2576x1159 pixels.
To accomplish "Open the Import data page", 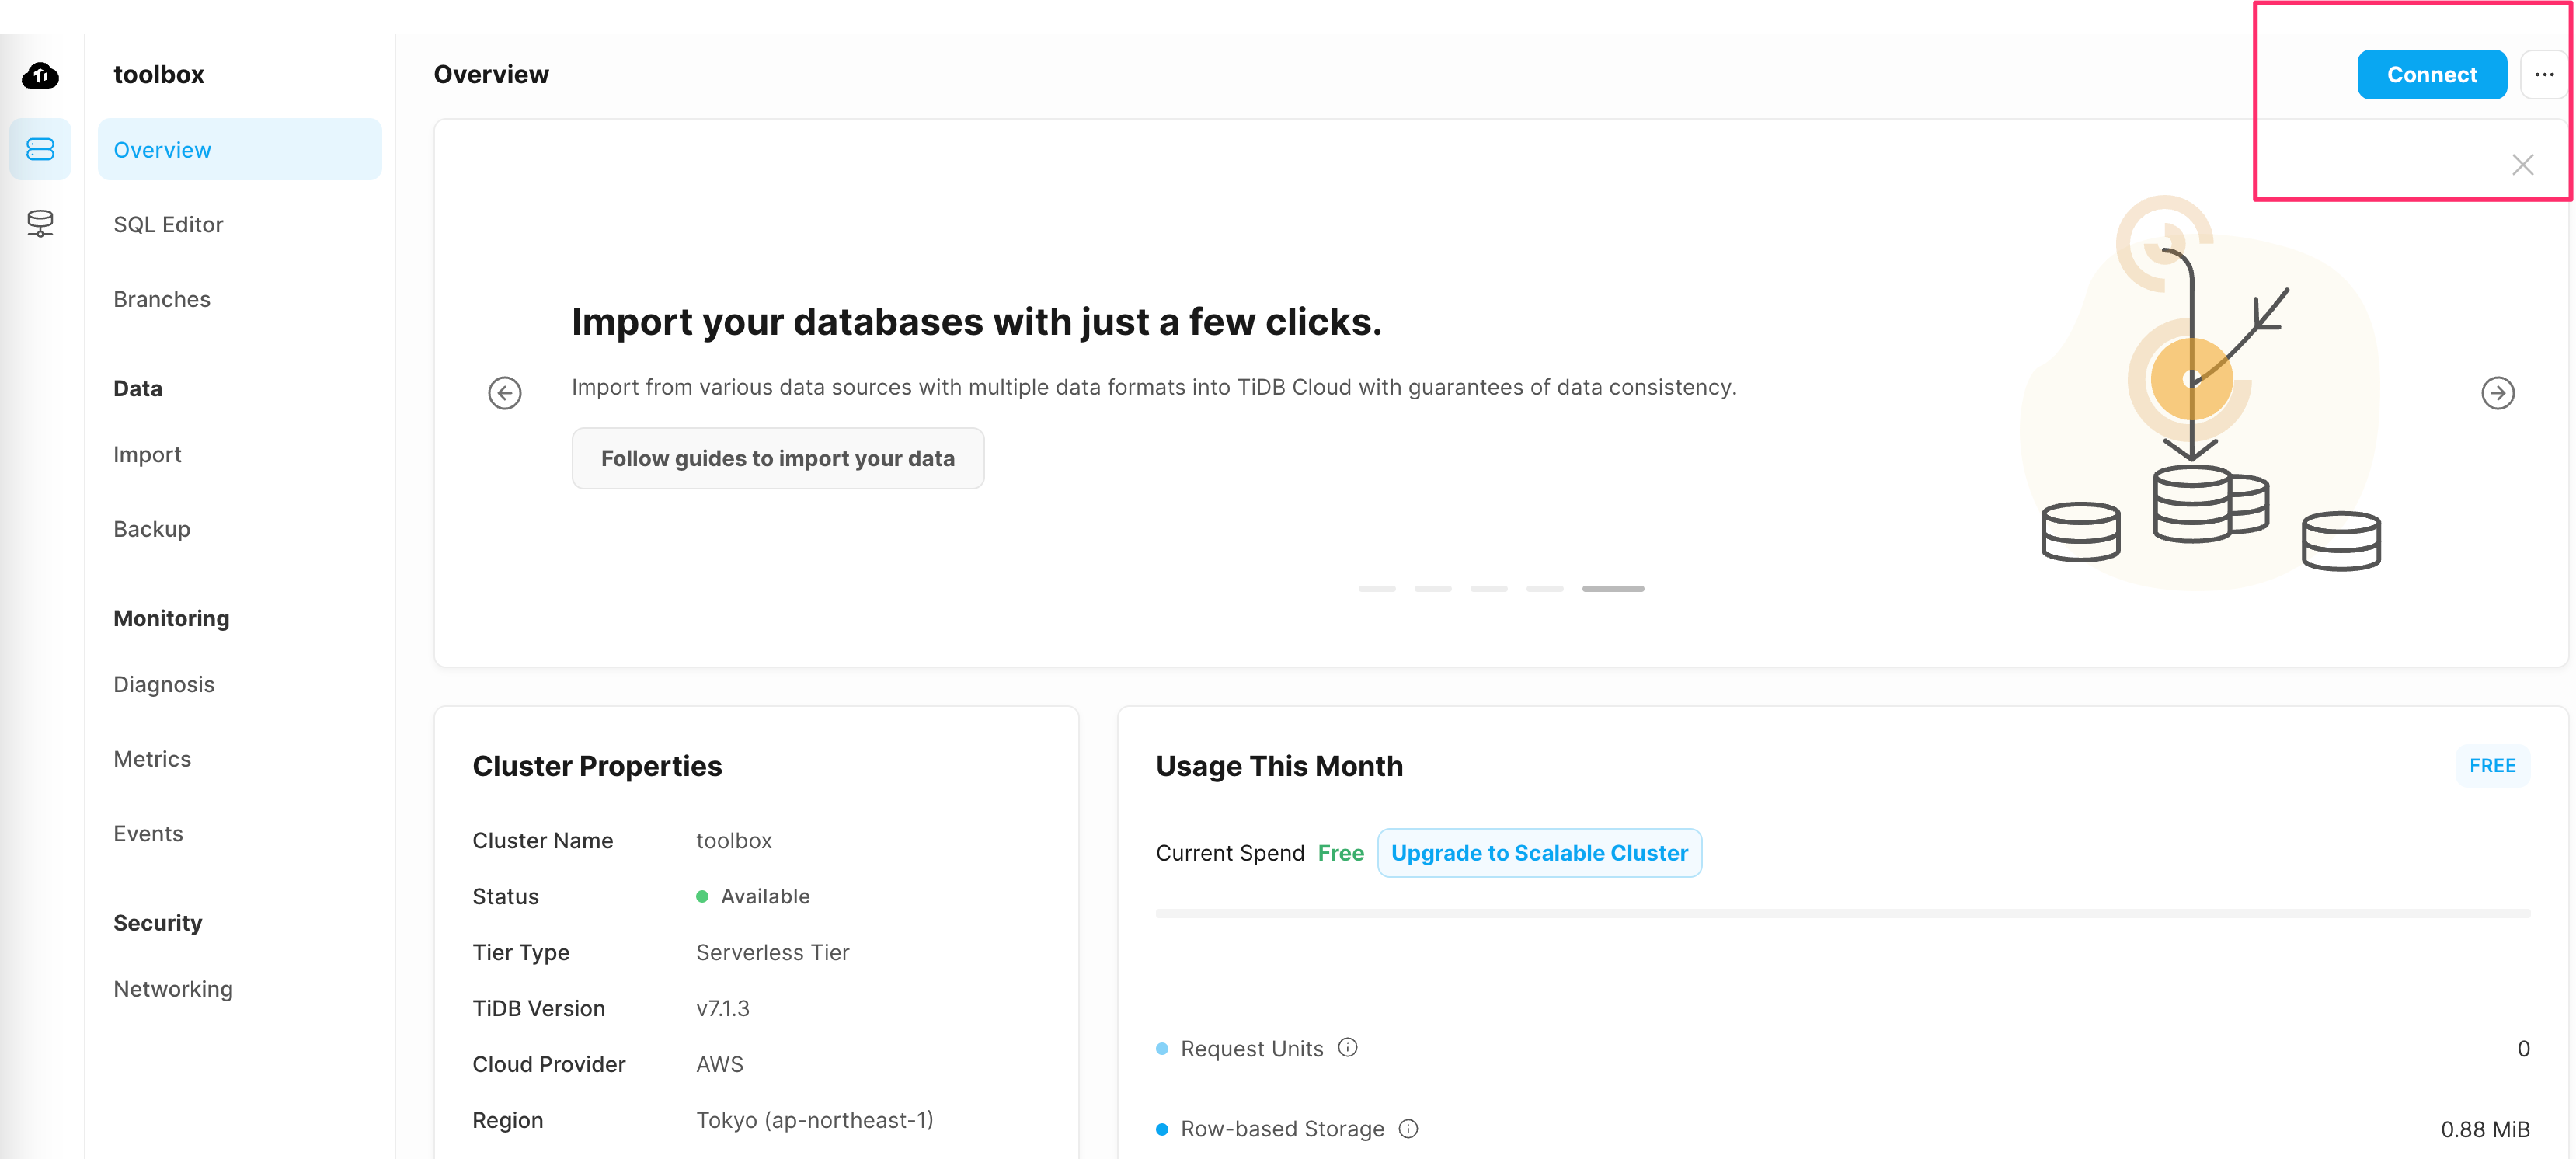I will point(147,454).
